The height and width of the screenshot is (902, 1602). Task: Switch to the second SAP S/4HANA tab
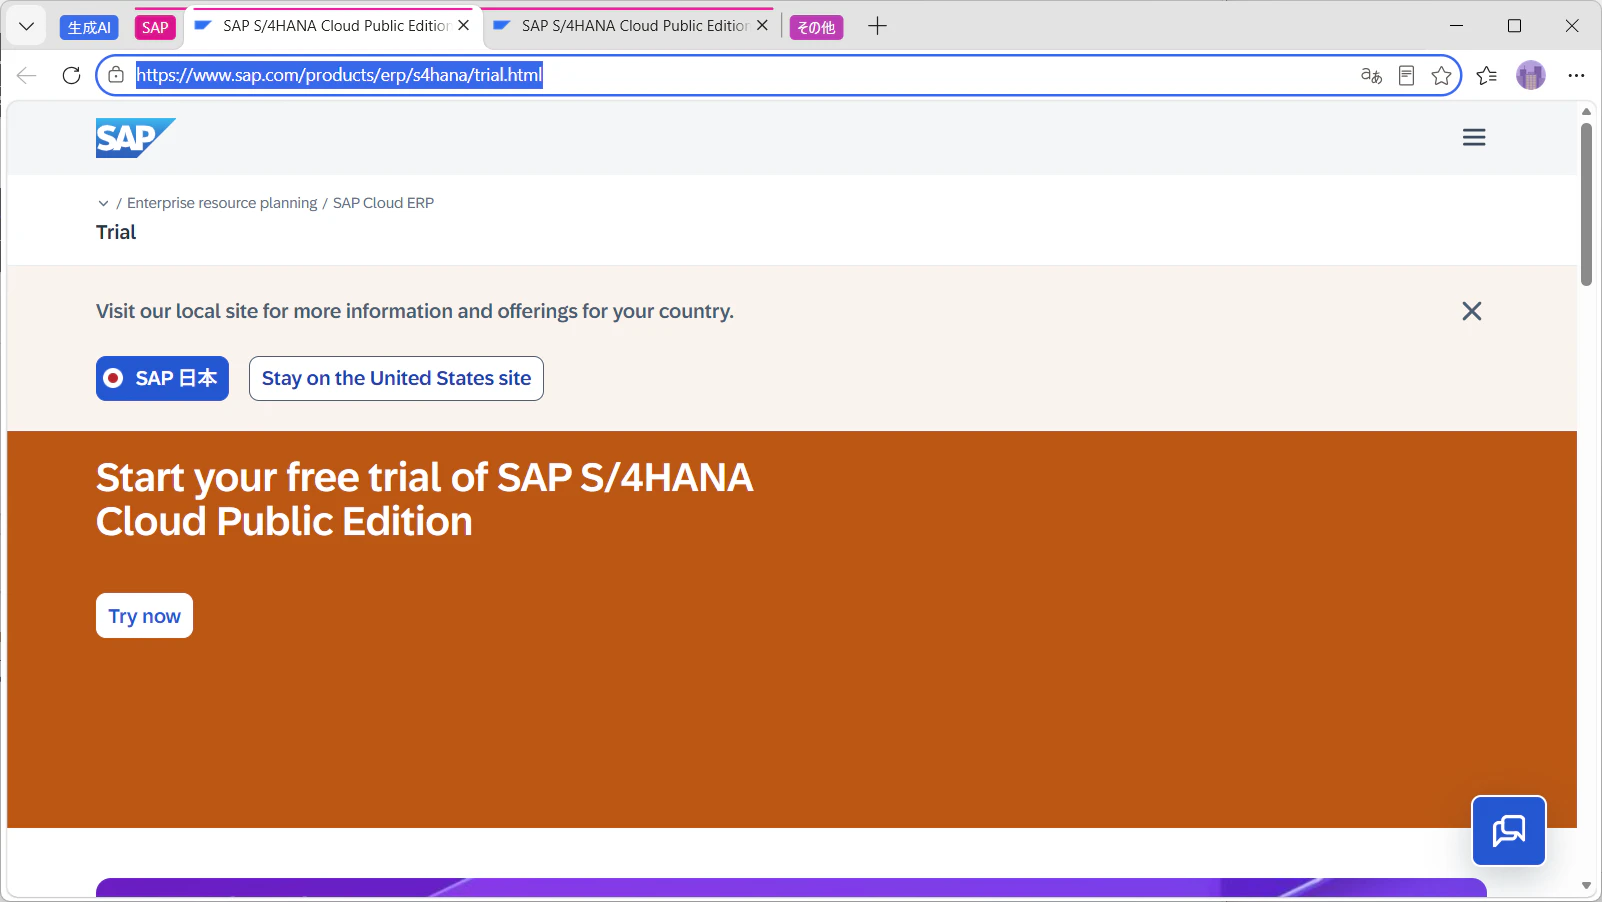(x=634, y=26)
